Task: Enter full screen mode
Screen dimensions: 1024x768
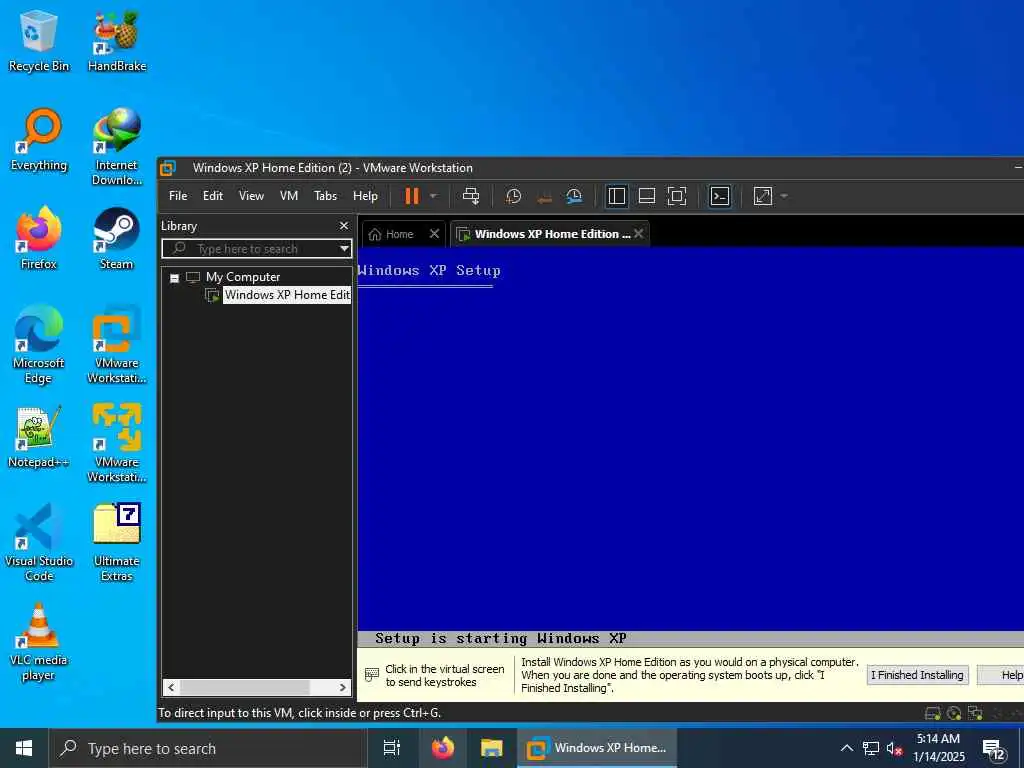Action: pyautogui.click(x=677, y=196)
